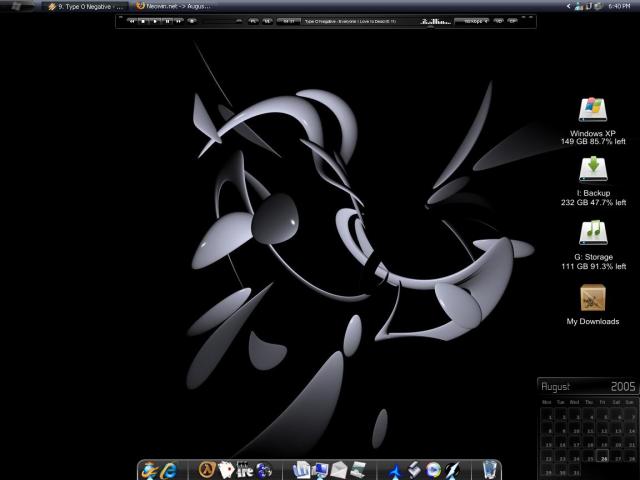640x480 pixels.
Task: Open the skin/colour theme dropdown in player
Action: click(x=472, y=21)
